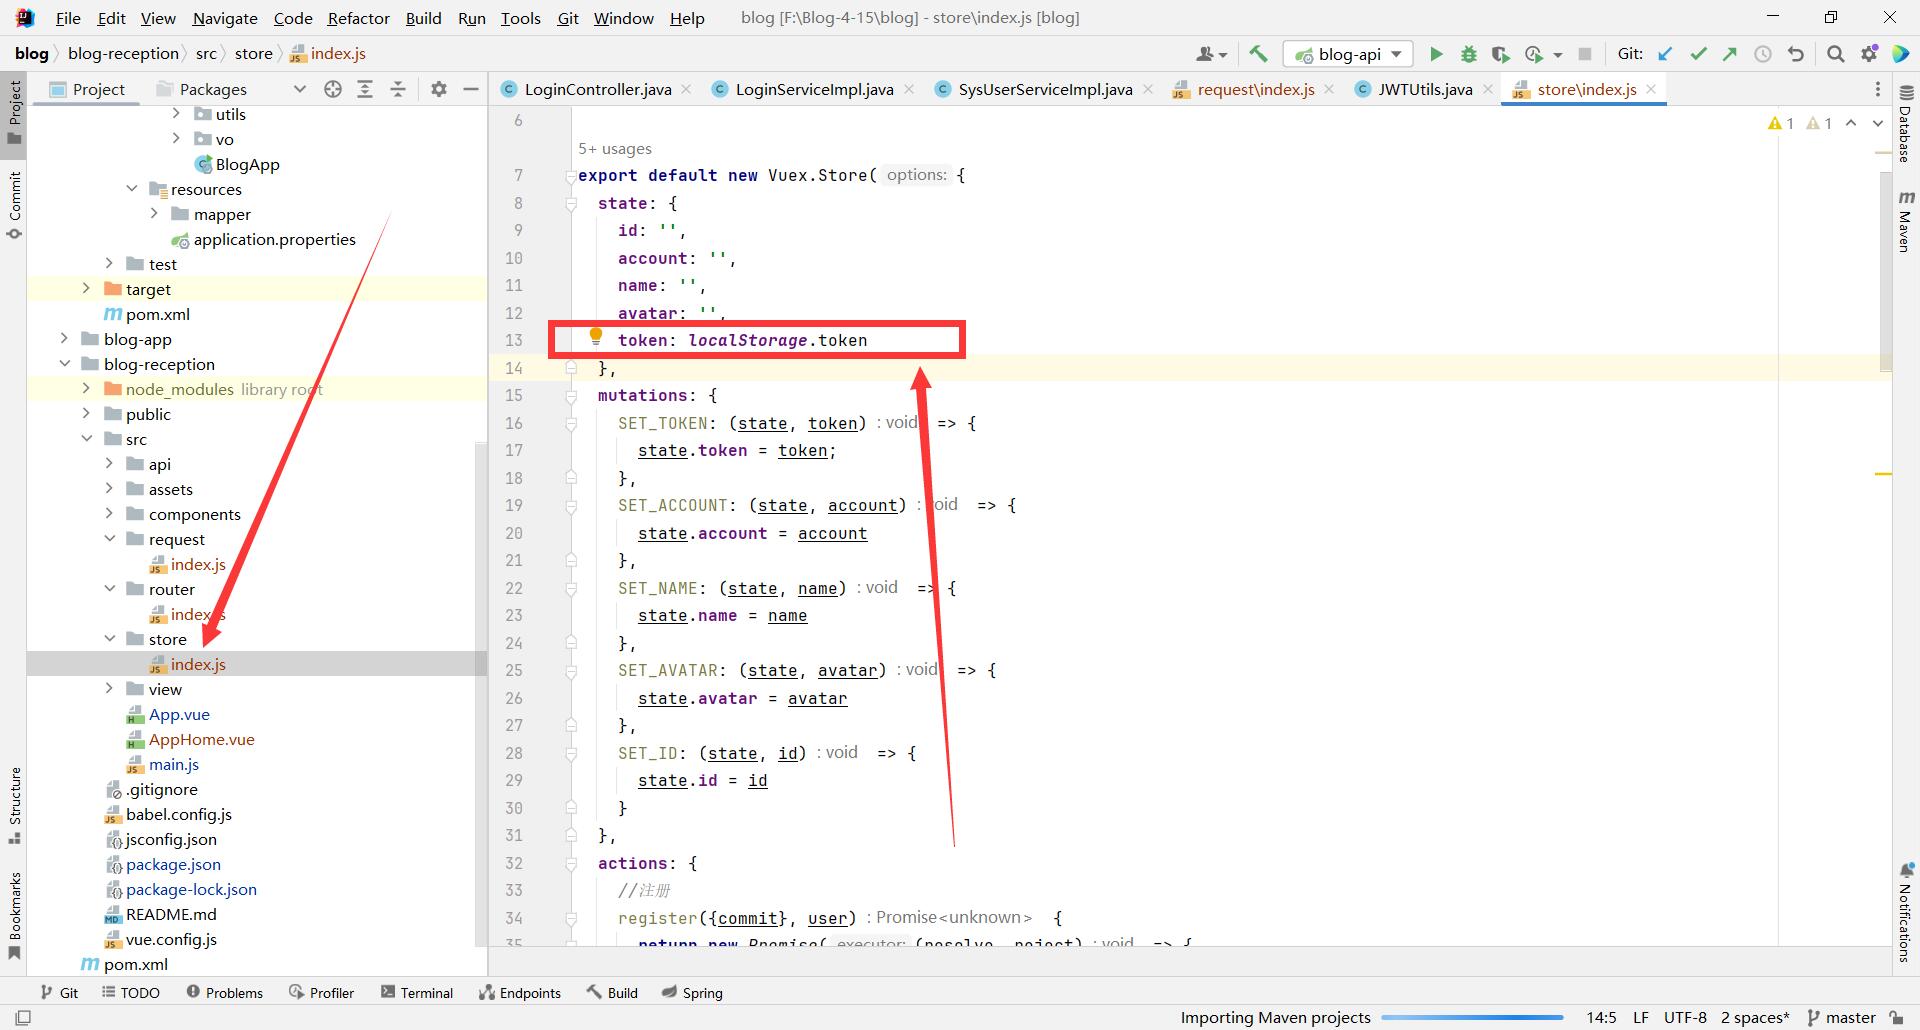
Task: Hide the Project tool window
Action: tap(471, 89)
